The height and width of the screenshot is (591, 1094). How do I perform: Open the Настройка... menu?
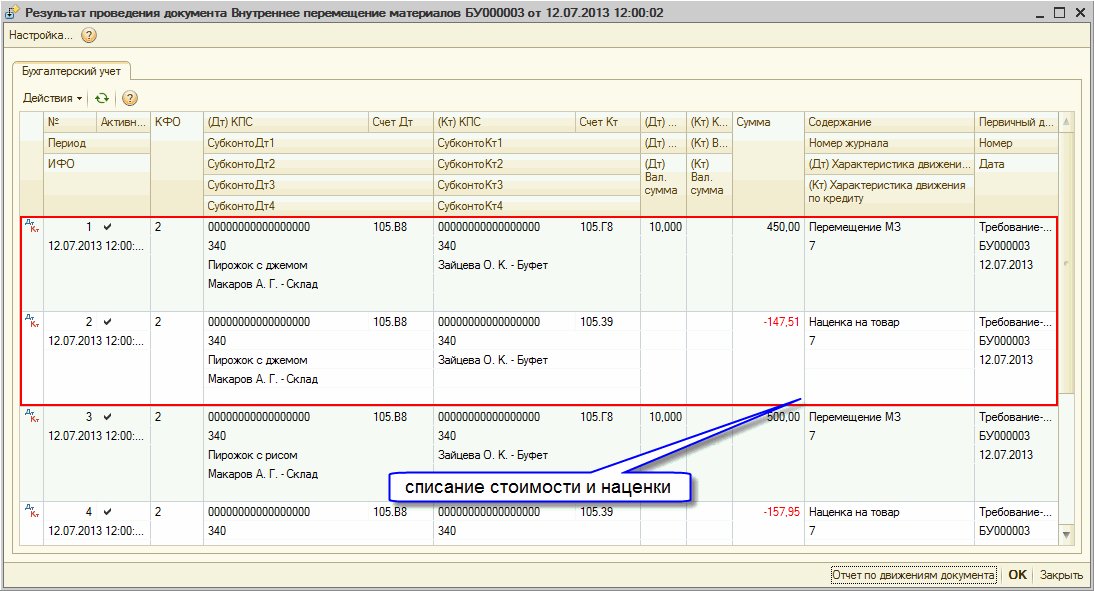tap(40, 35)
